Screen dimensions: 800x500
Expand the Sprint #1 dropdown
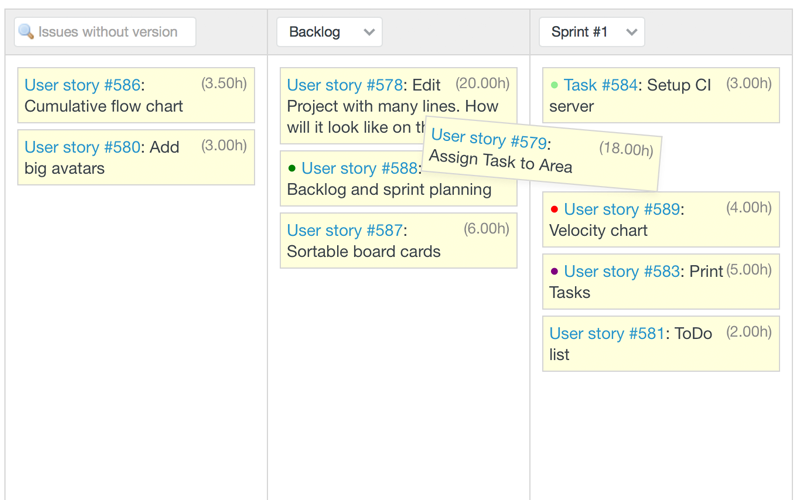591,32
